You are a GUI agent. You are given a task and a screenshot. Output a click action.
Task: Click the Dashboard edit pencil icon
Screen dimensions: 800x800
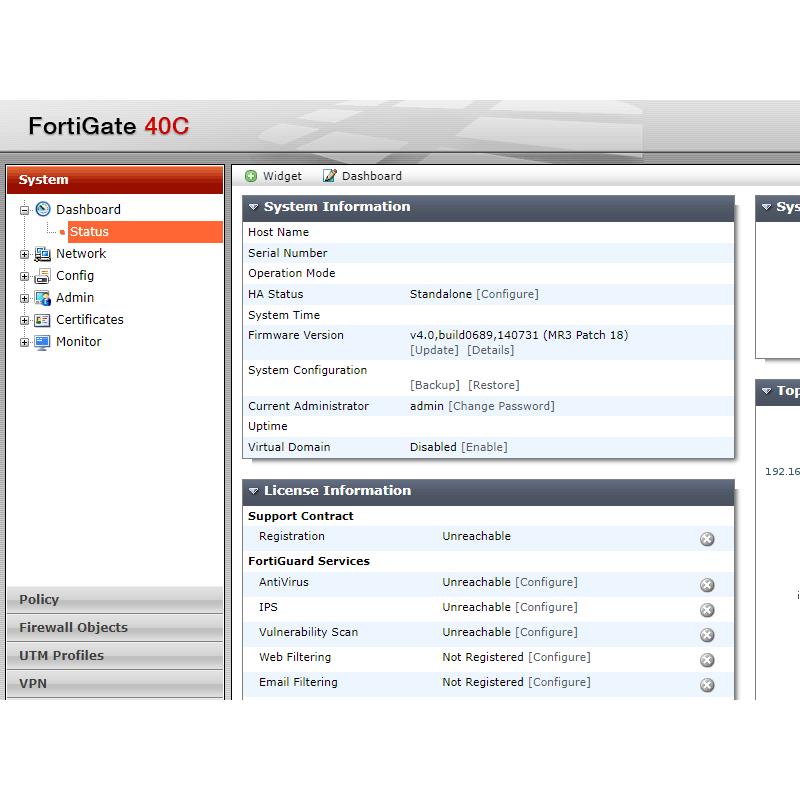tap(328, 176)
